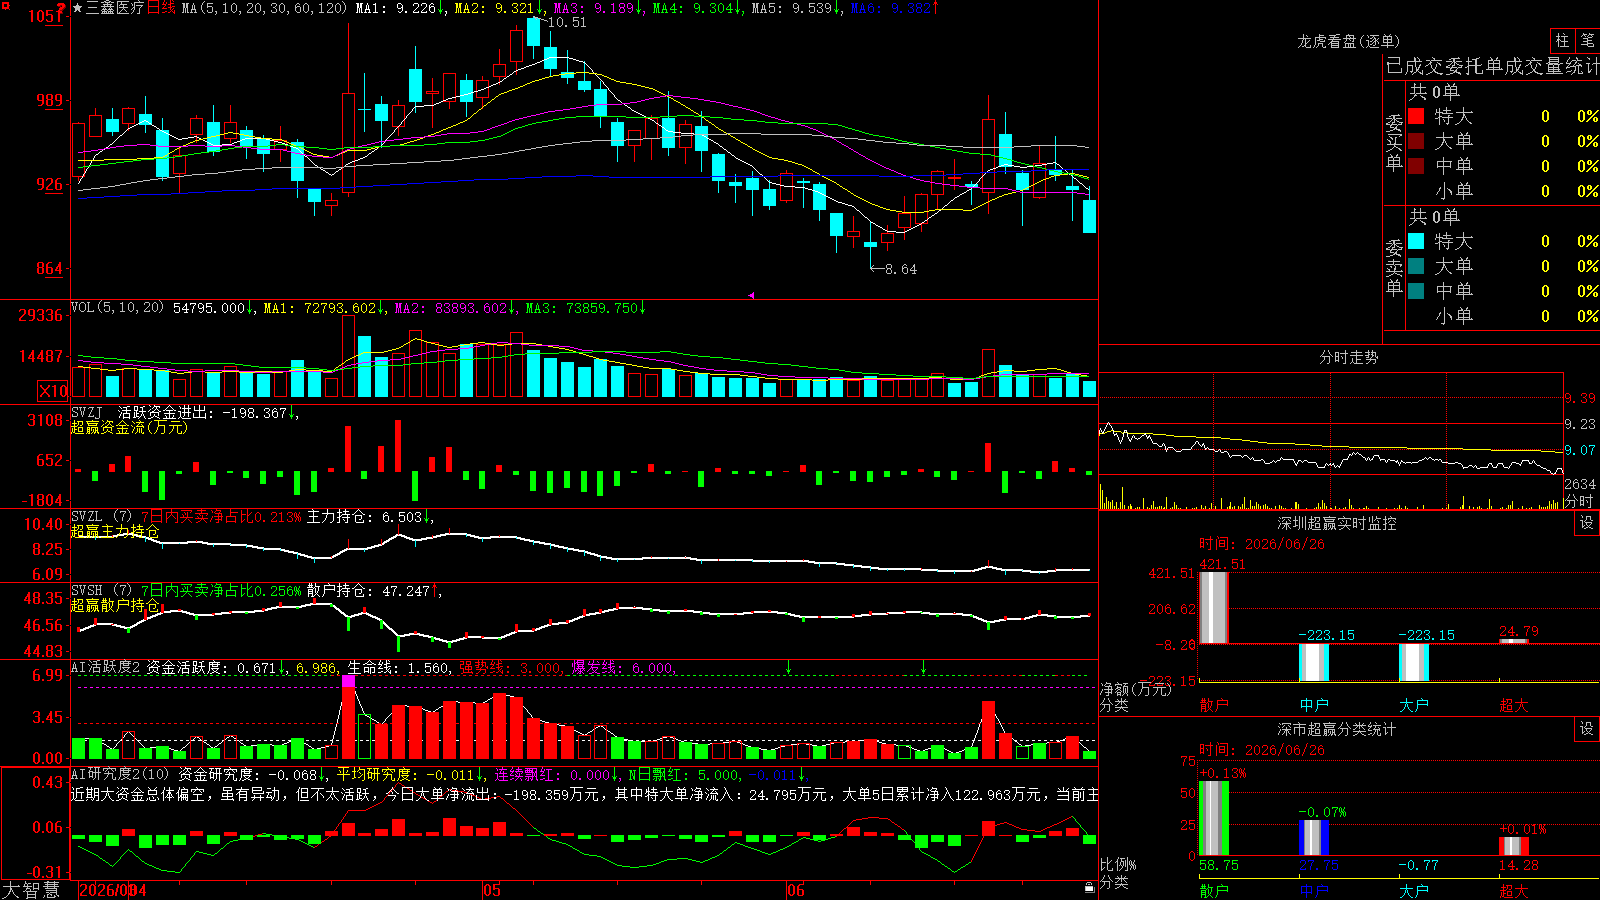Select the stock name 三鑫医疗

click(x=115, y=8)
